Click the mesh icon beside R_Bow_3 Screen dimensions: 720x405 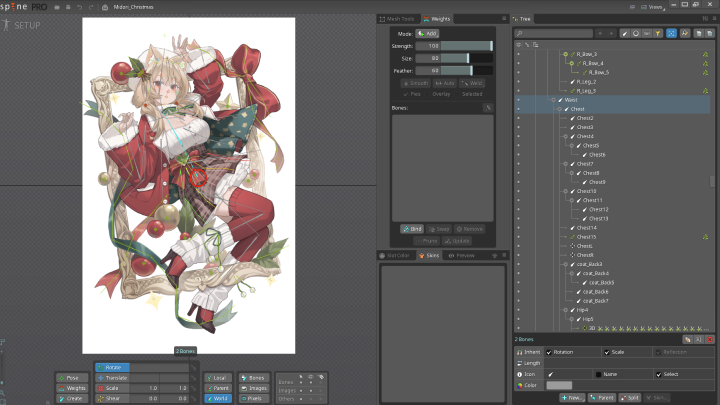point(705,54)
